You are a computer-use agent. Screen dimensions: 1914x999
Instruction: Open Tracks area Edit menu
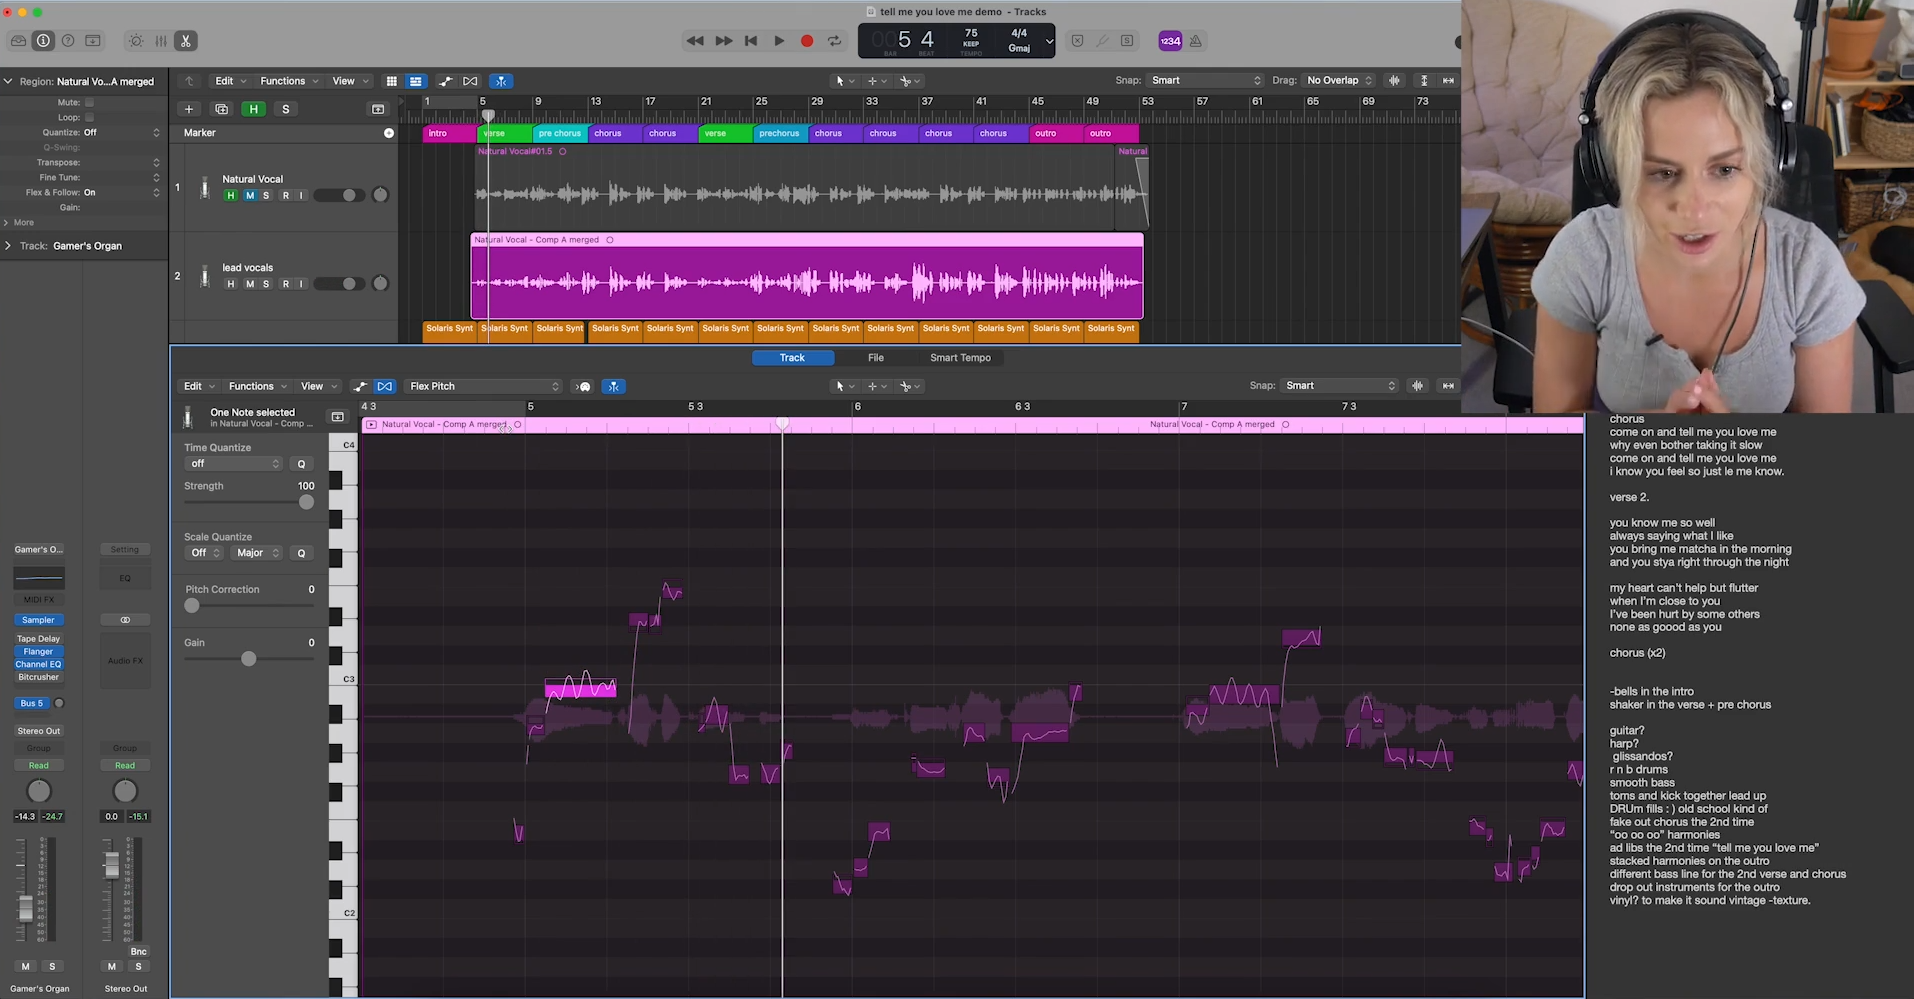(x=230, y=81)
